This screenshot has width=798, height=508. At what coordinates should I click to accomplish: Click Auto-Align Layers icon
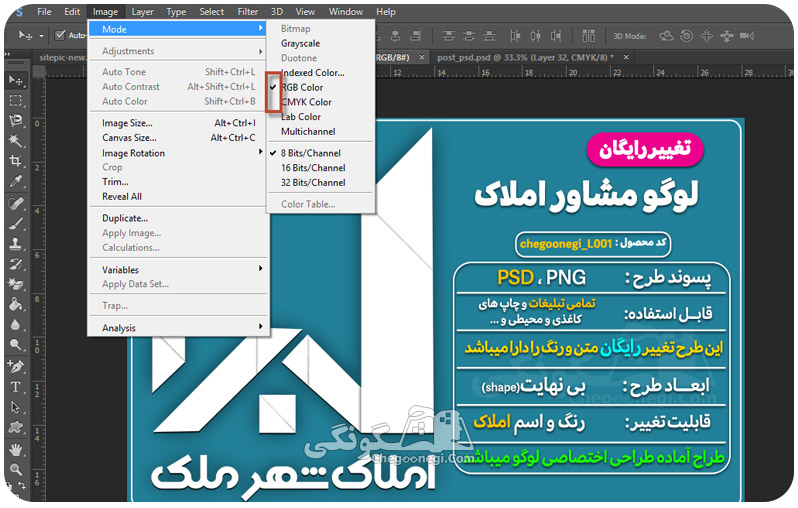[x=588, y=36]
